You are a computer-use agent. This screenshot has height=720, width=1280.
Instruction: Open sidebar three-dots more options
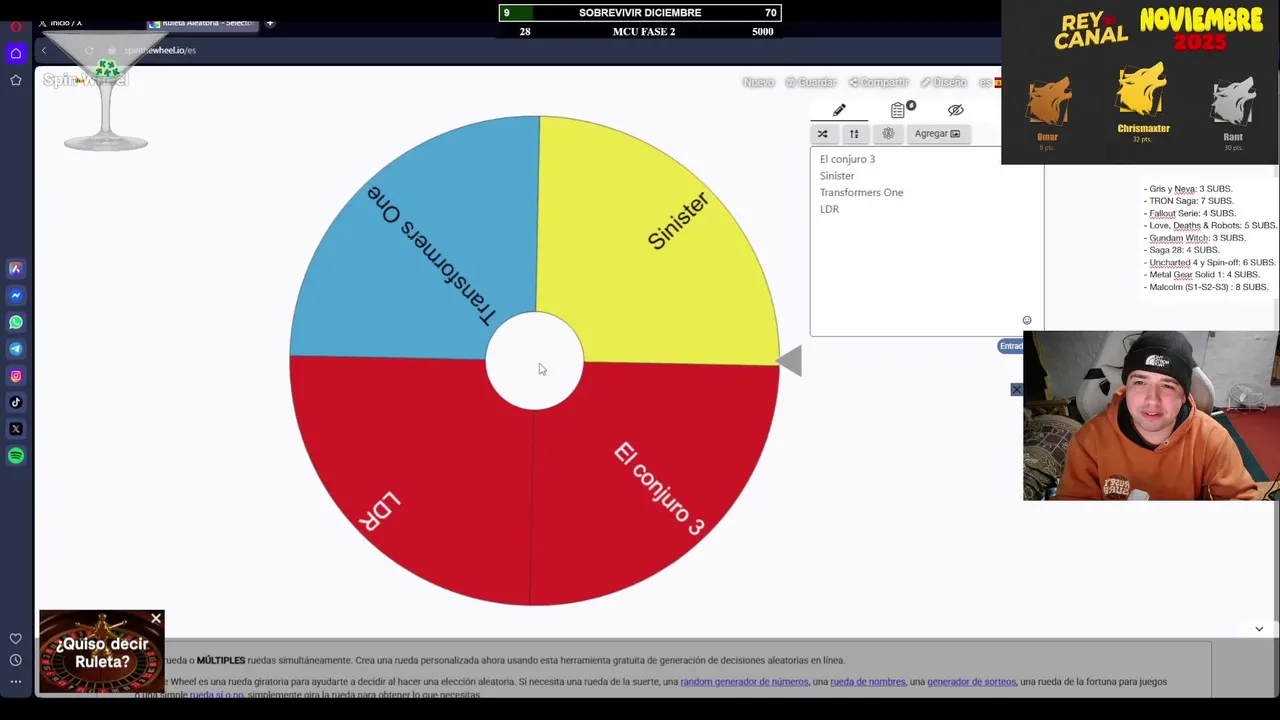pos(16,681)
